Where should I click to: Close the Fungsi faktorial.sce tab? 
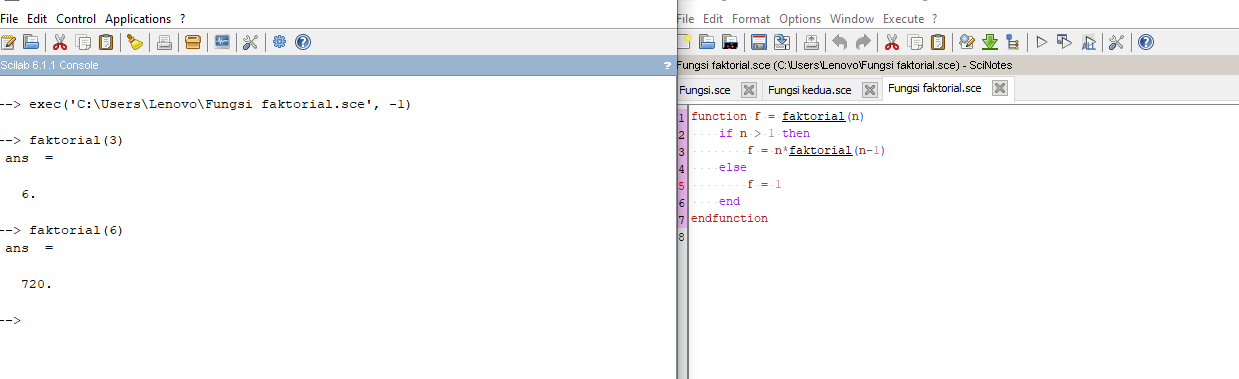click(999, 88)
